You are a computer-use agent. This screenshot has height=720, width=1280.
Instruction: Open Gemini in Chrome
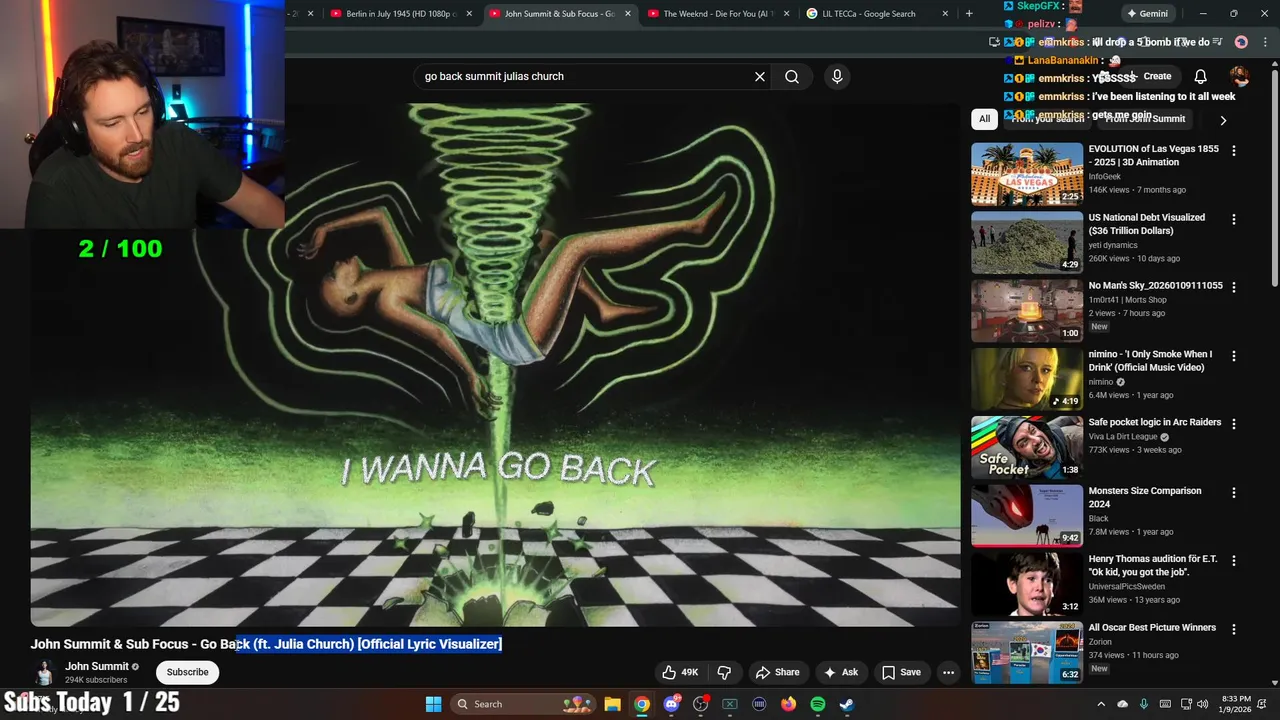1146,14
